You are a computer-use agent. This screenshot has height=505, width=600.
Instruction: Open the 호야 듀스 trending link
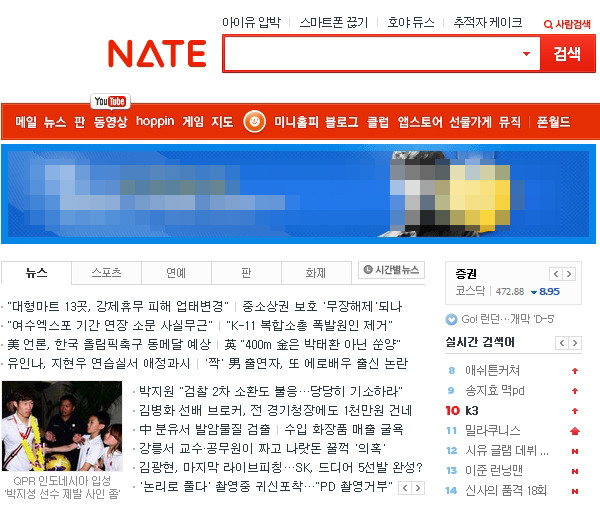click(411, 23)
